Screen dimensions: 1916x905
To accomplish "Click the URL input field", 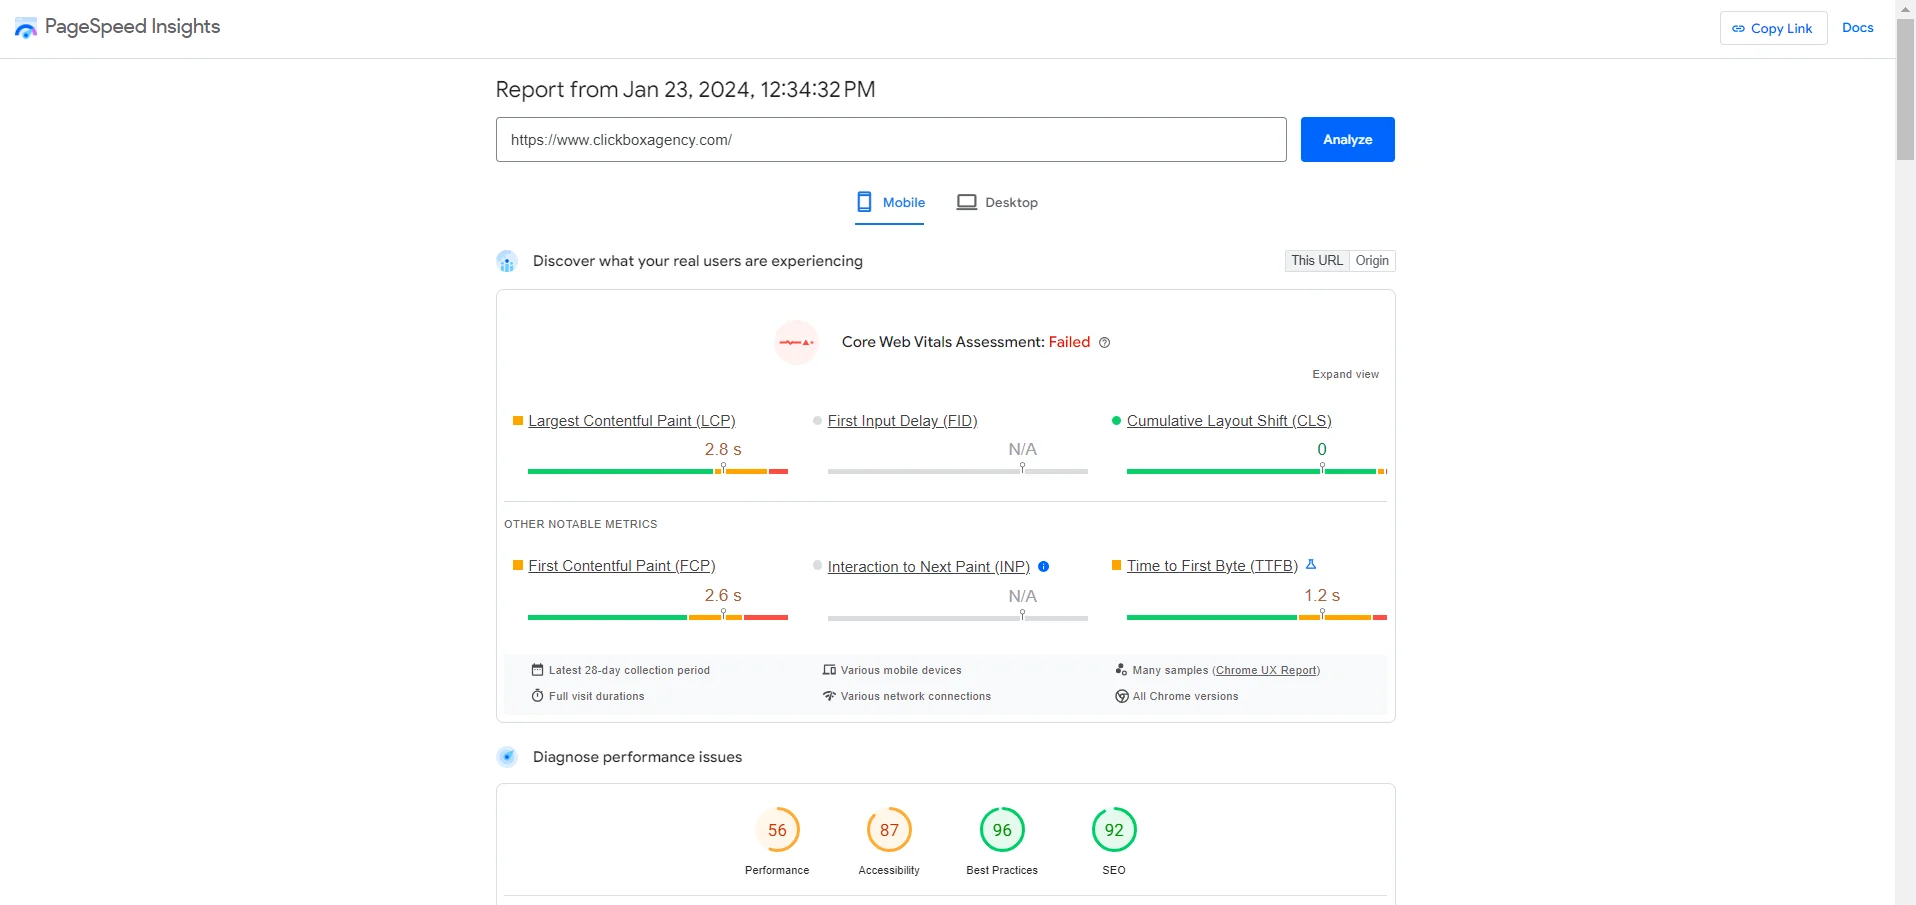I will [891, 140].
